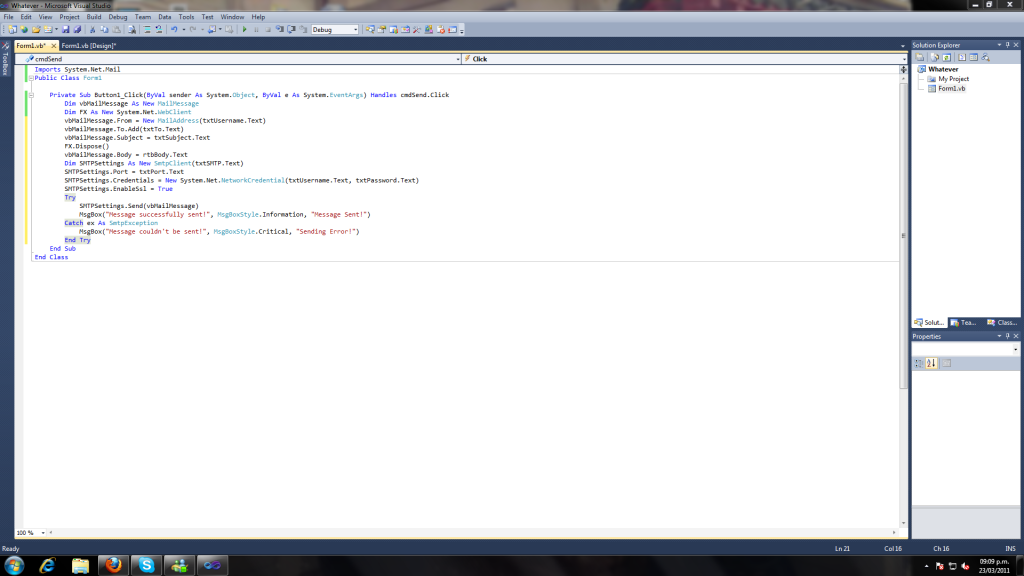Image resolution: width=1024 pixels, height=576 pixels.
Task: Toggle Alphabetical sort in Properties panel
Action: pyautogui.click(x=932, y=363)
